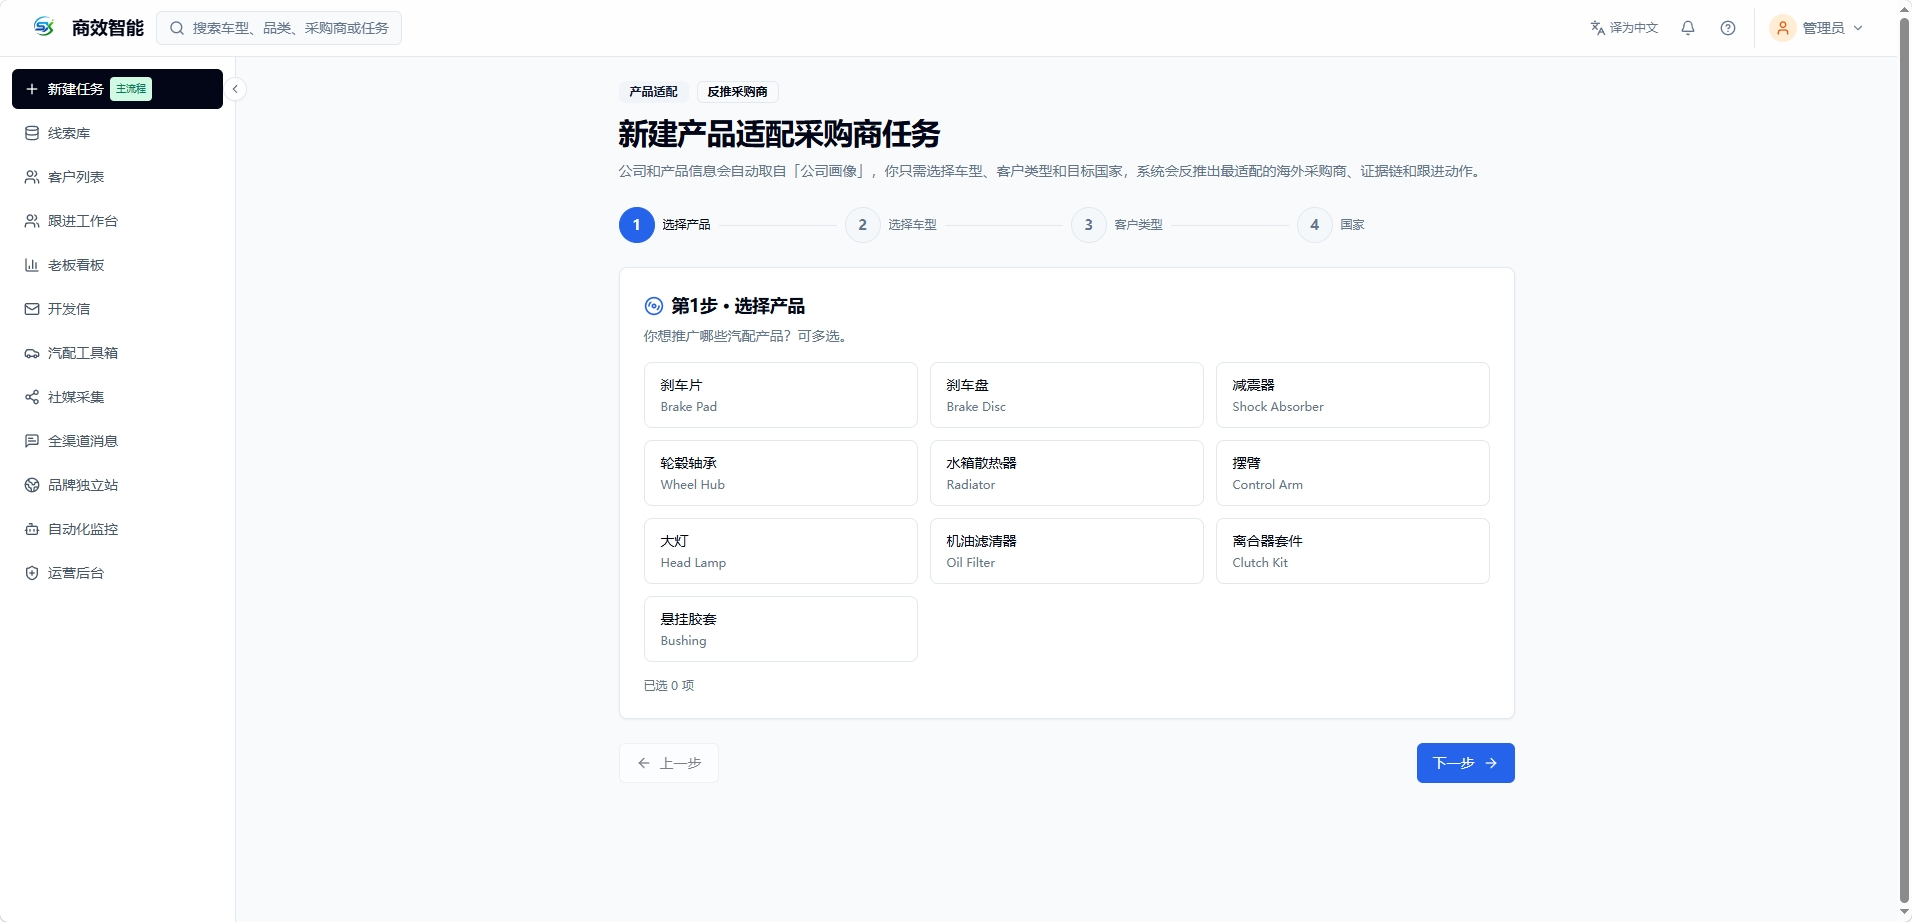Open 汽配工具箱 from the sidebar

pyautogui.click(x=117, y=353)
